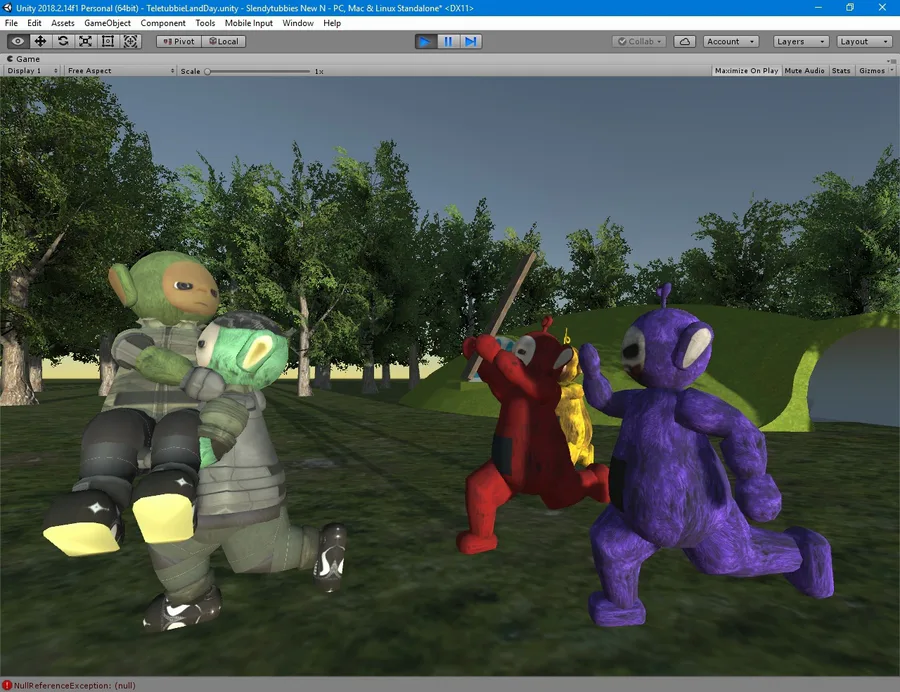Screen dimensions: 900x692
Task: Open the cloud Services window
Action: coord(684,41)
